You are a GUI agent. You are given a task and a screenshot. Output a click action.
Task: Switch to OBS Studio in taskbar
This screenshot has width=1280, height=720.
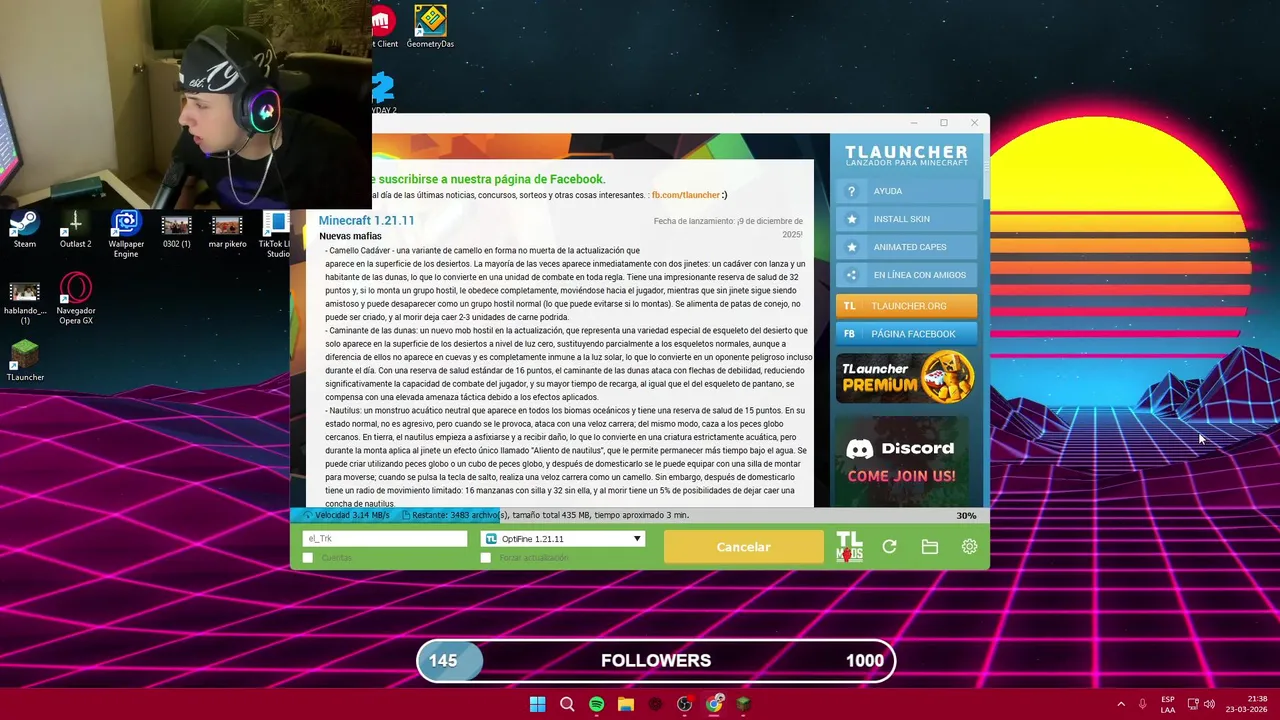point(684,704)
